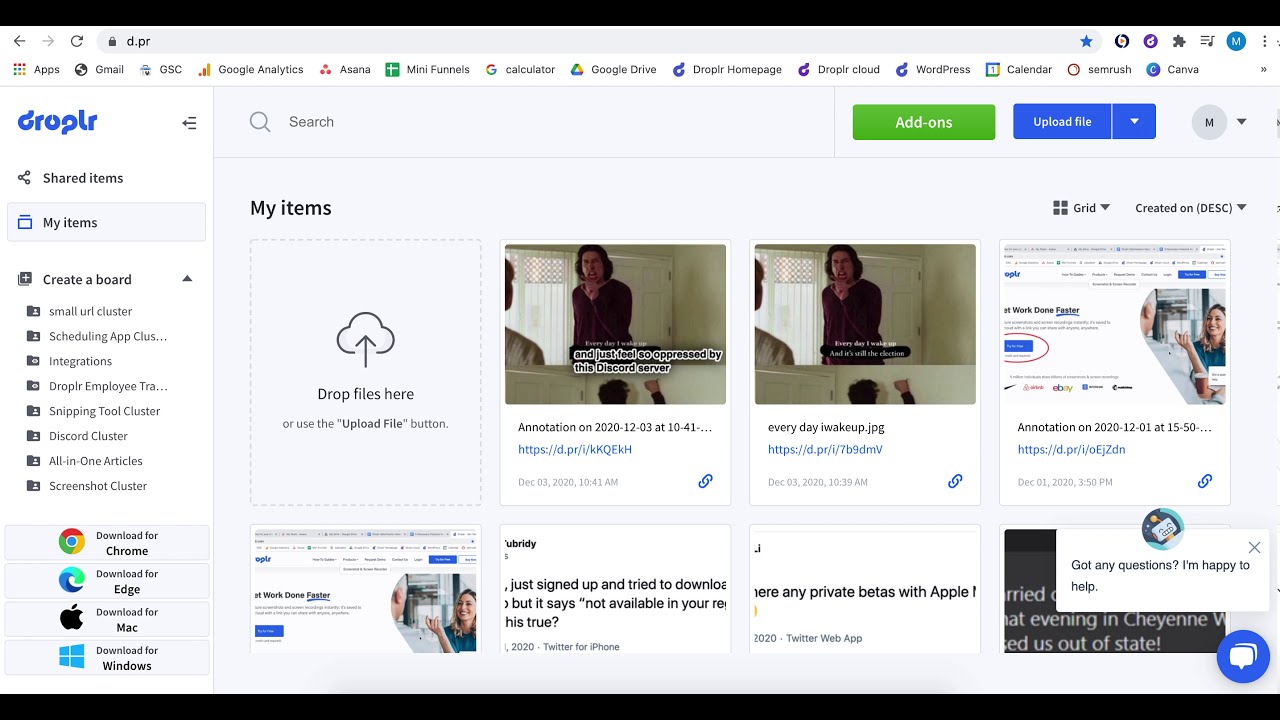The height and width of the screenshot is (720, 1280).
Task: Click Create a board
Action: [87, 279]
